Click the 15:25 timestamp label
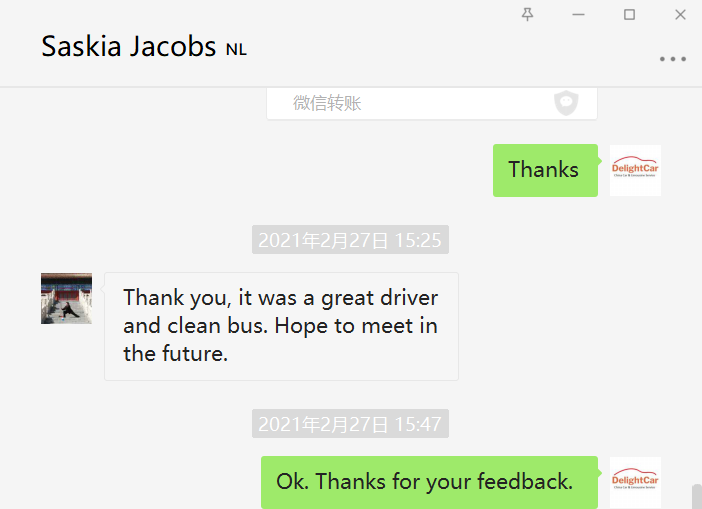This screenshot has width=702, height=509. [350, 240]
